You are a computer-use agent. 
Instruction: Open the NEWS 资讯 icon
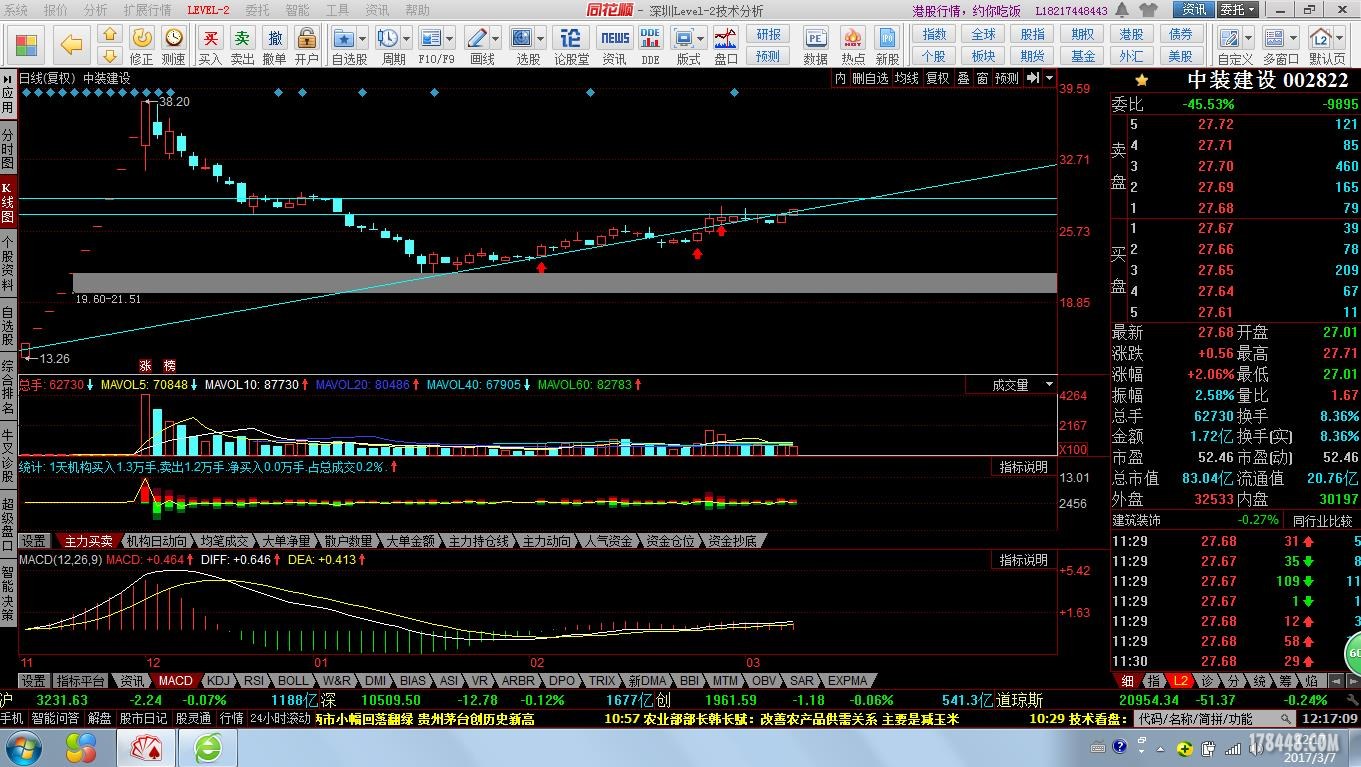point(614,45)
